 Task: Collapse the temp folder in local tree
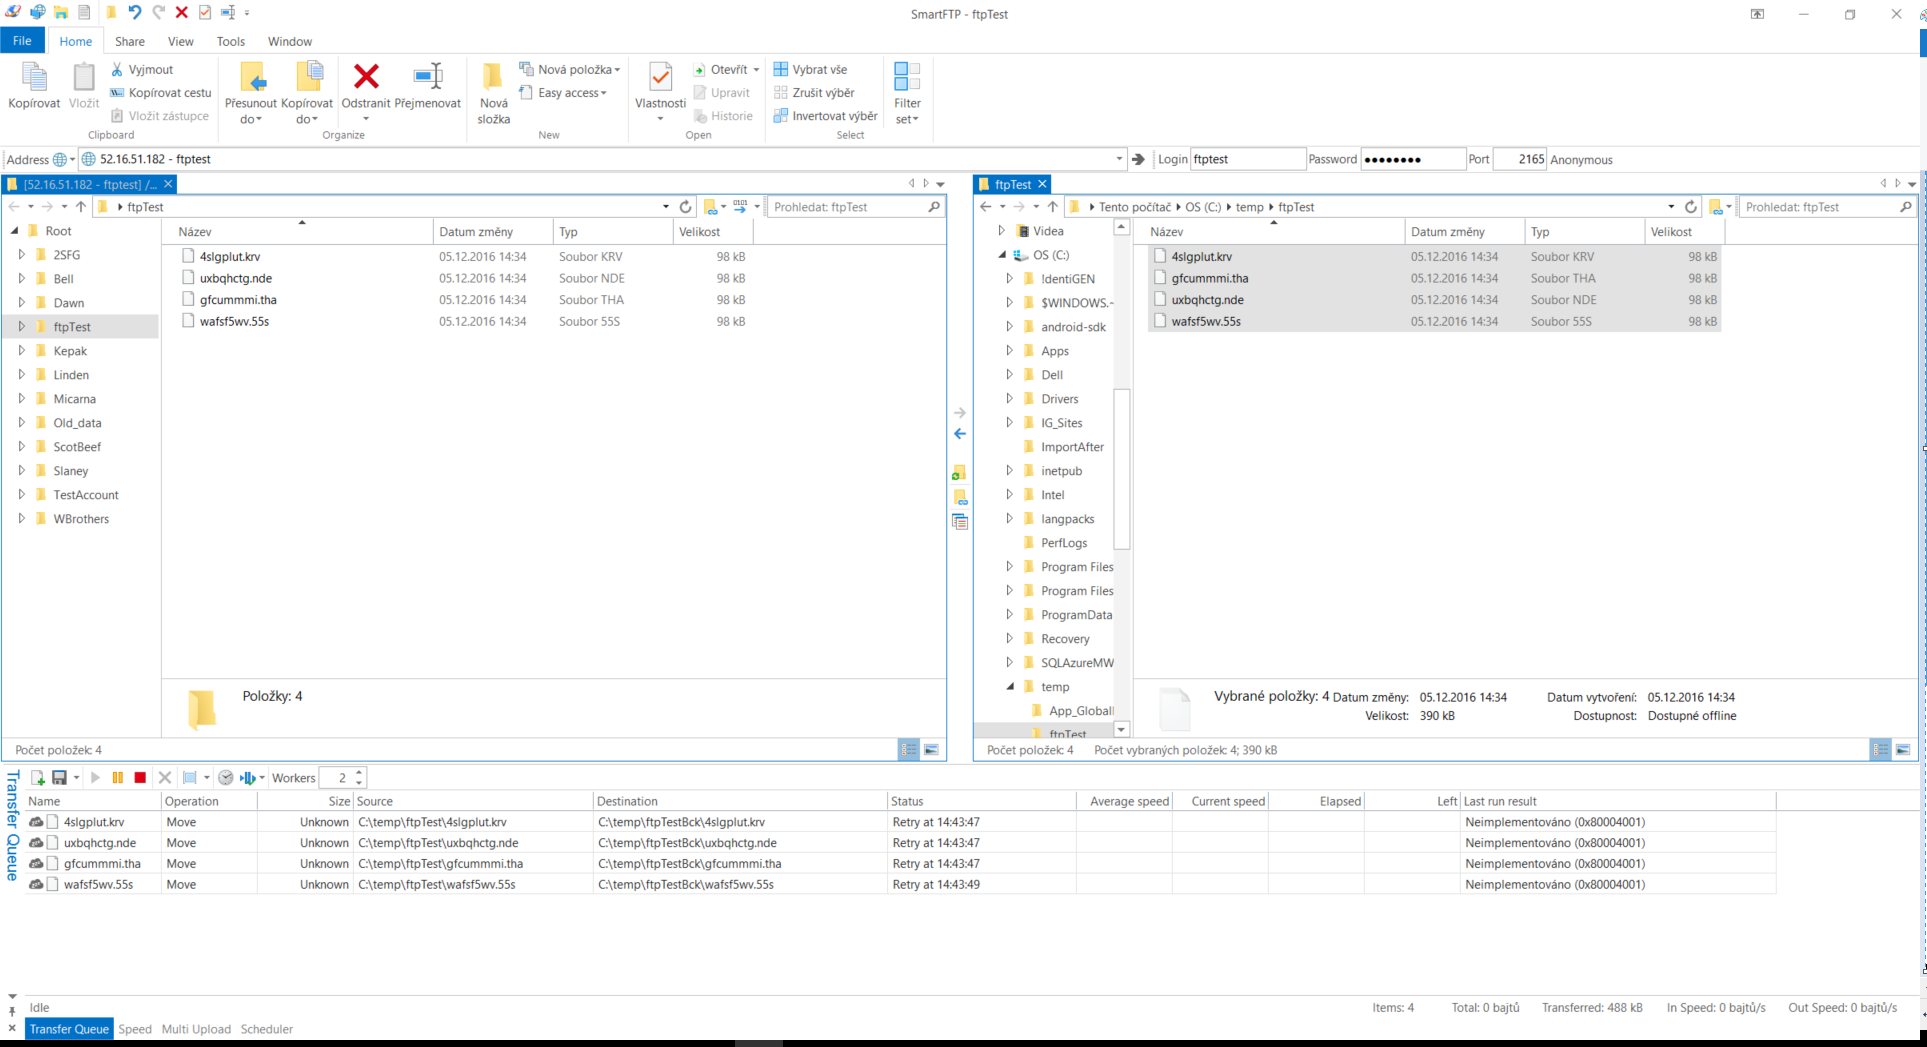click(x=1010, y=687)
